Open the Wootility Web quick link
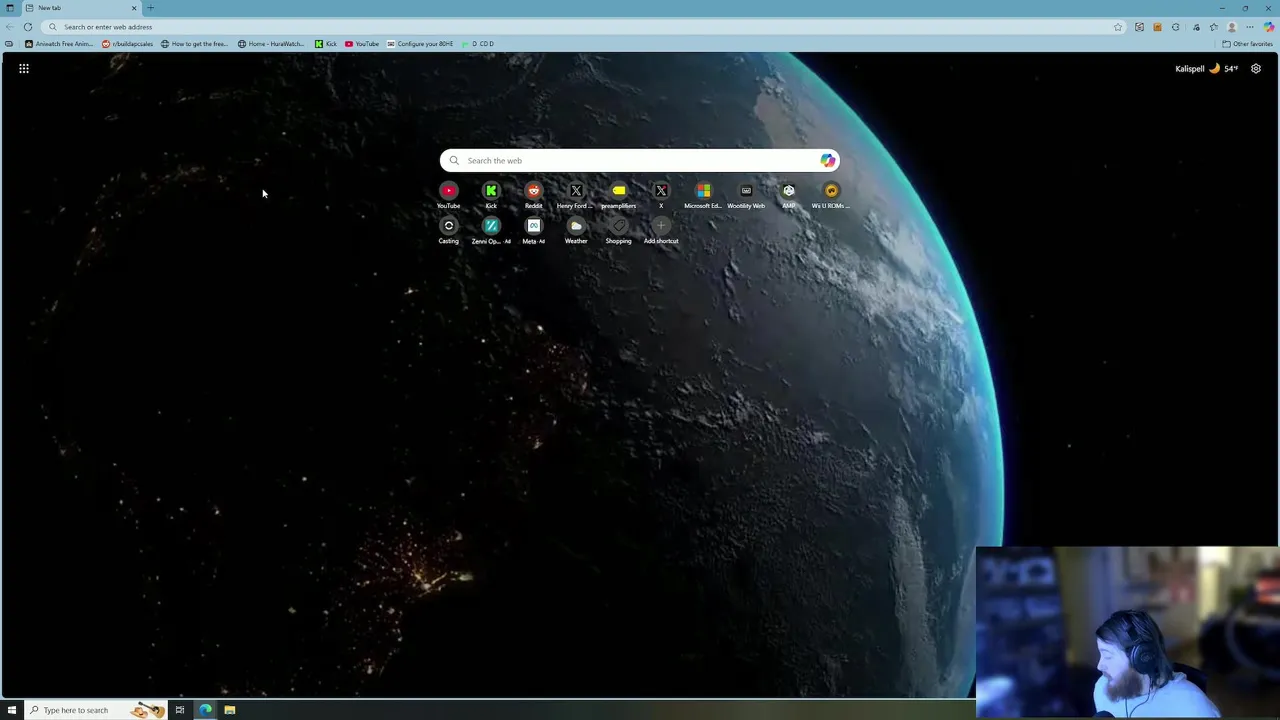 746,195
